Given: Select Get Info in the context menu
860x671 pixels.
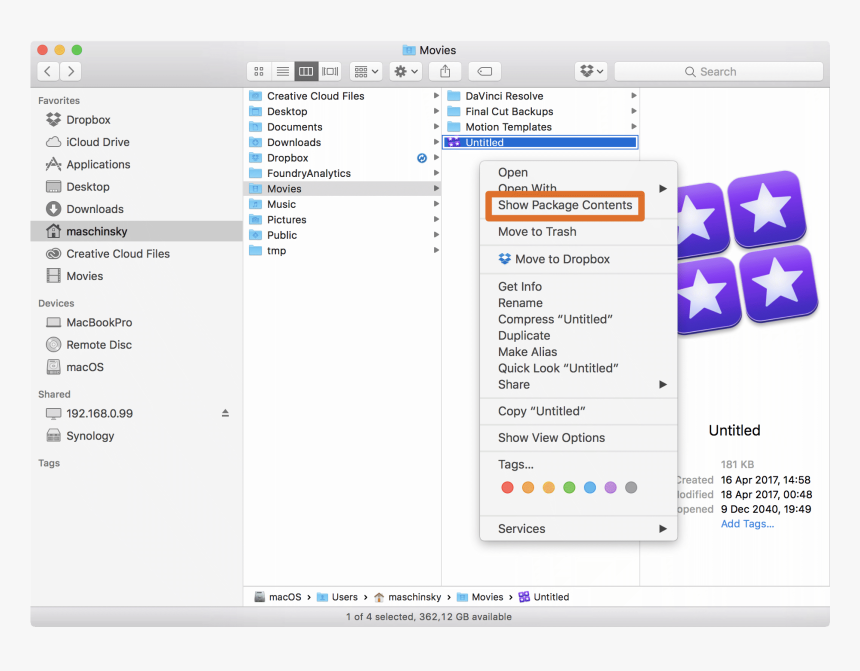Looking at the screenshot, I should (520, 287).
